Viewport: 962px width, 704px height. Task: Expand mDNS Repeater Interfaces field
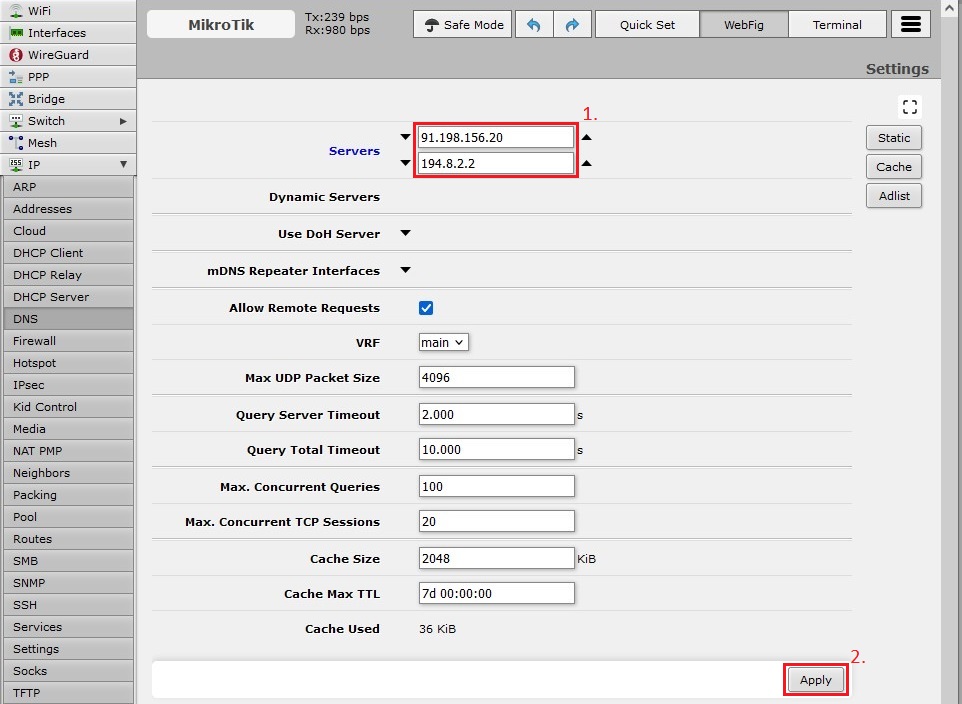coord(405,271)
